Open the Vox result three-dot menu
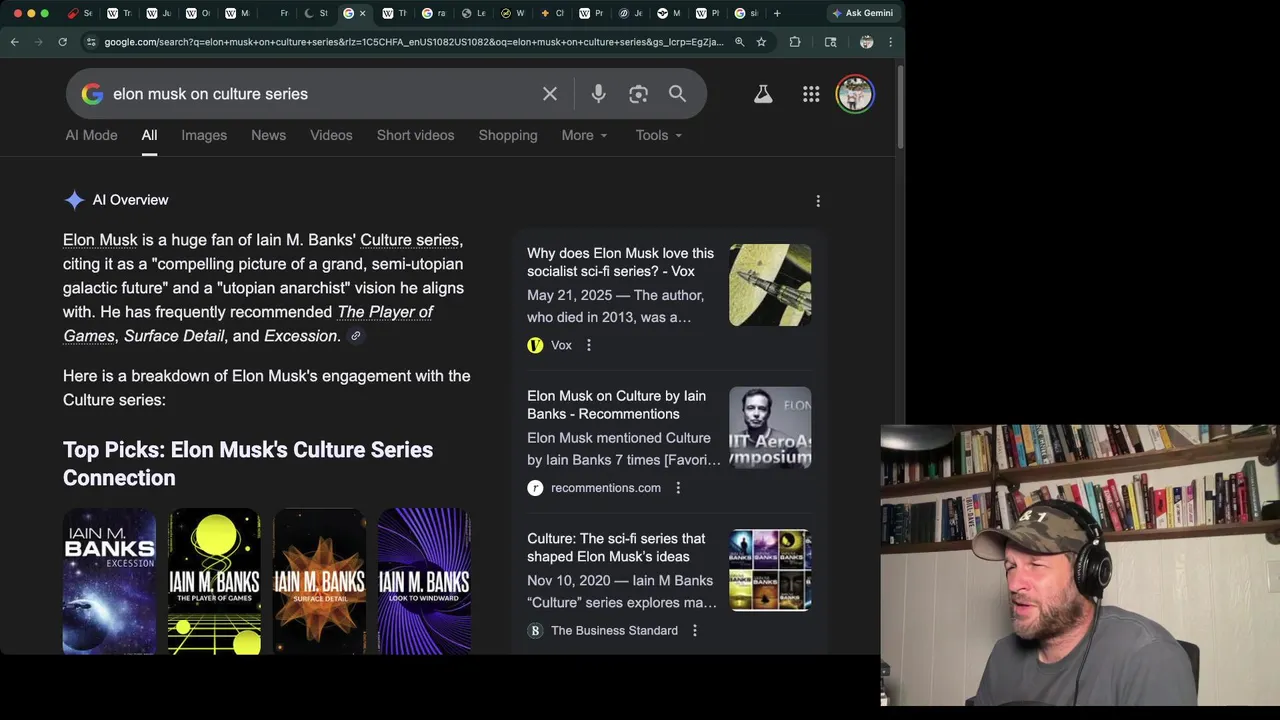This screenshot has height=720, width=1280. pos(588,345)
